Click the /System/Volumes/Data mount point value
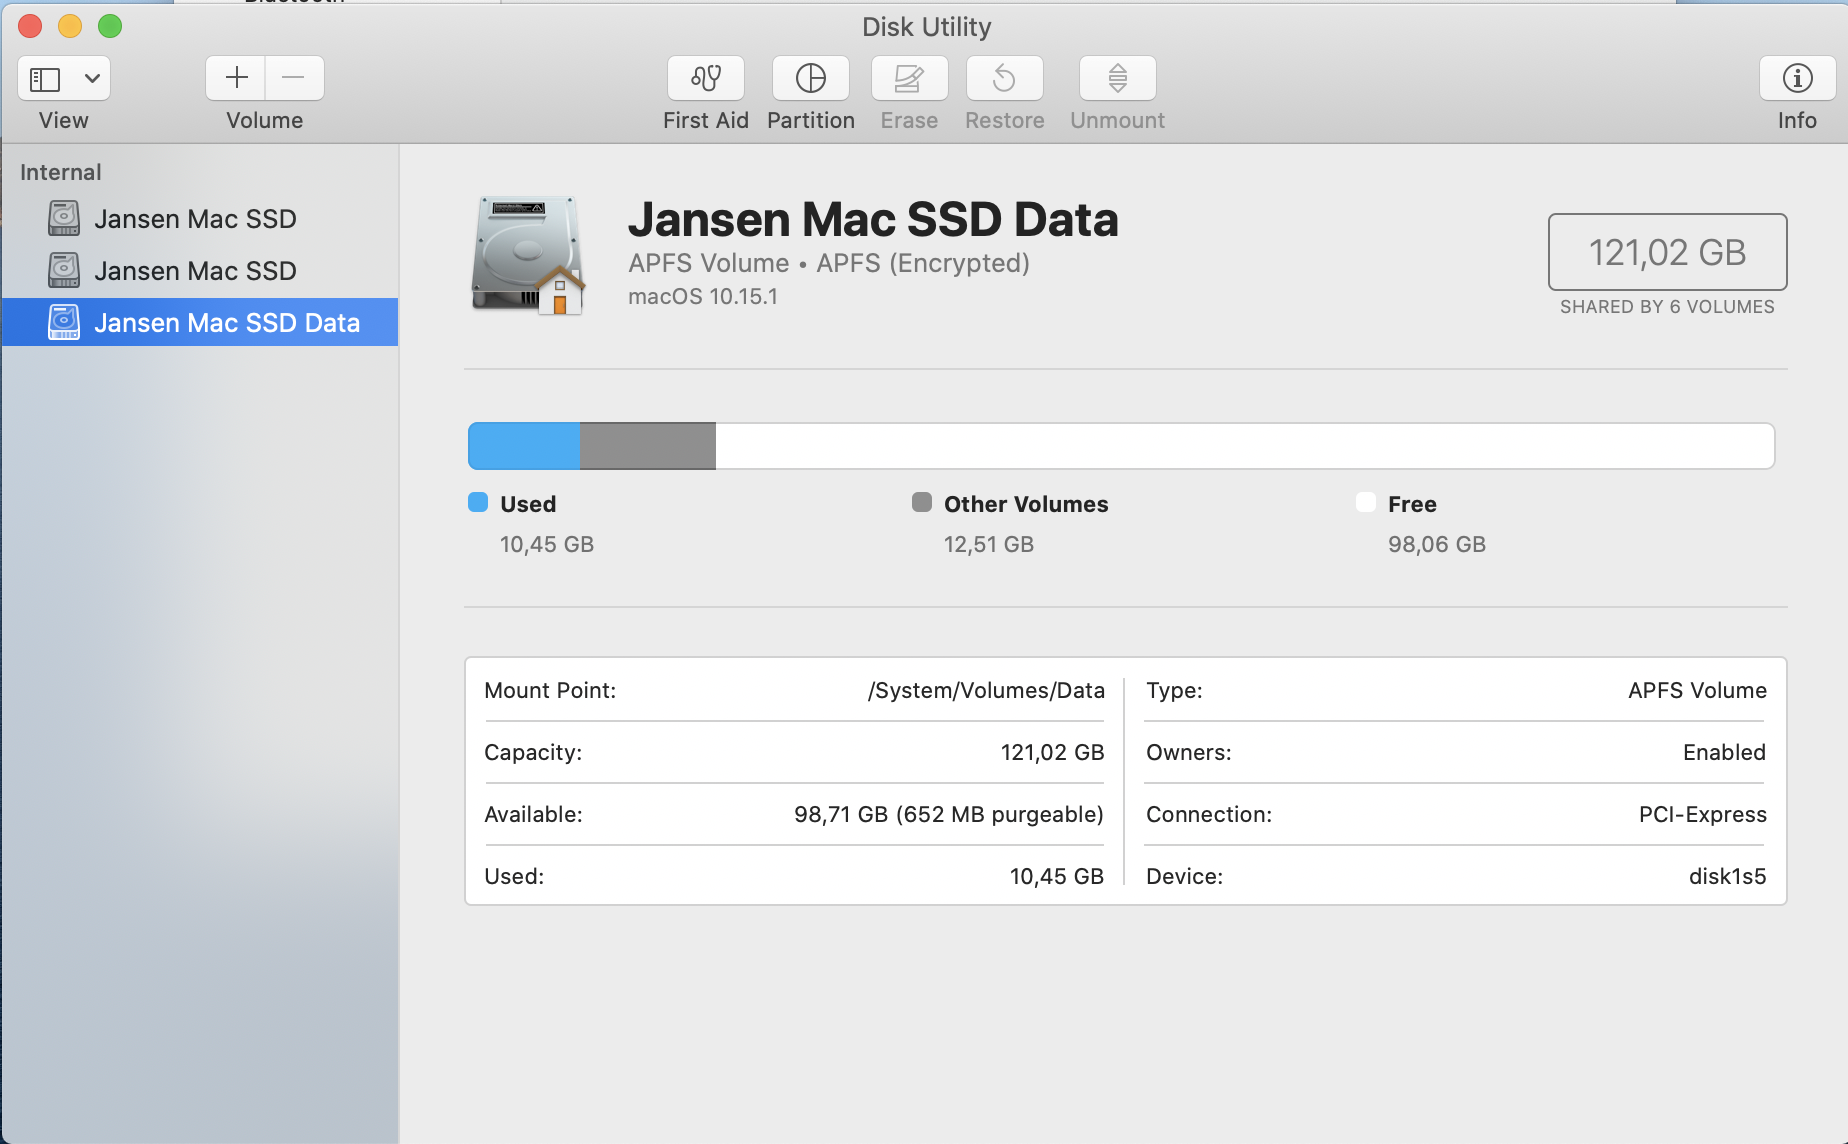Image resolution: width=1848 pixels, height=1144 pixels. click(x=987, y=691)
